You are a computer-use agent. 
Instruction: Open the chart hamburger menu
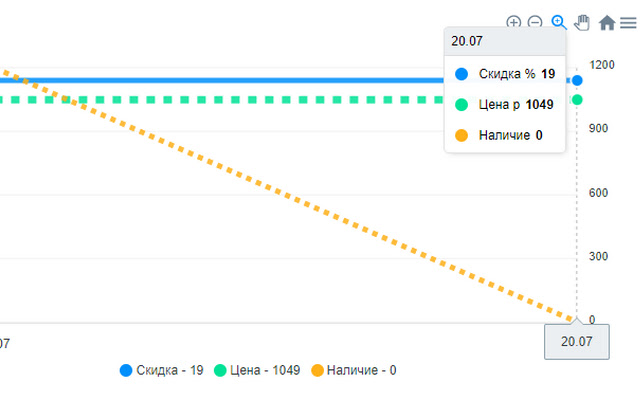[x=627, y=22]
